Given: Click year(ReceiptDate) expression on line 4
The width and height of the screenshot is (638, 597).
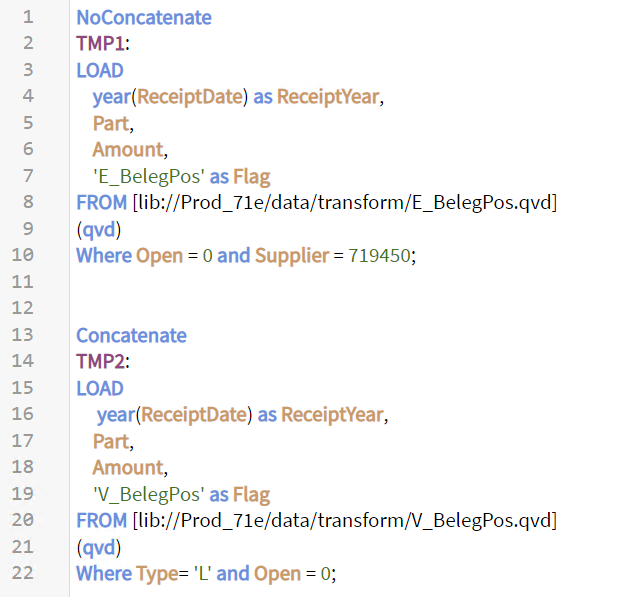Looking at the screenshot, I should (x=170, y=97).
